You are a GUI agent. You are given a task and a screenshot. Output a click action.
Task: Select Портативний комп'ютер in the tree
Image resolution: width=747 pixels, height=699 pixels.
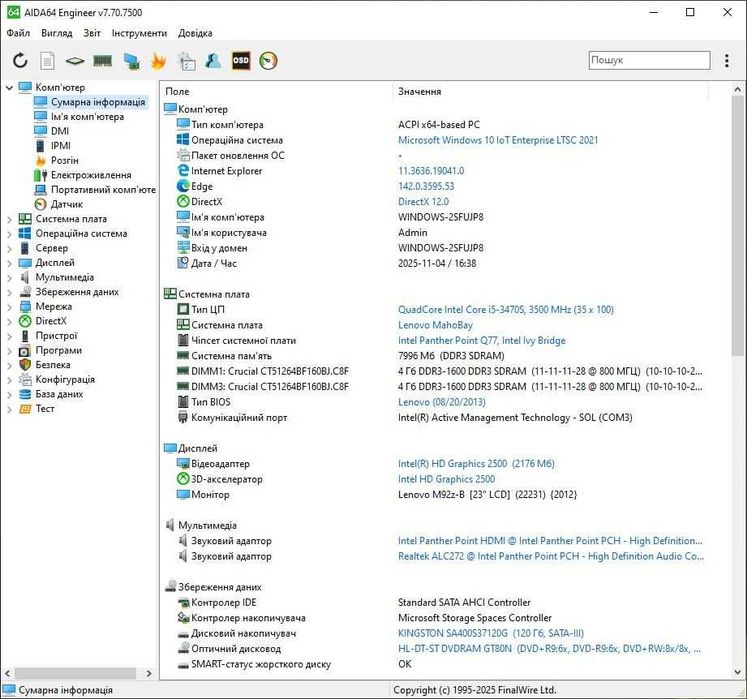[x=103, y=190]
